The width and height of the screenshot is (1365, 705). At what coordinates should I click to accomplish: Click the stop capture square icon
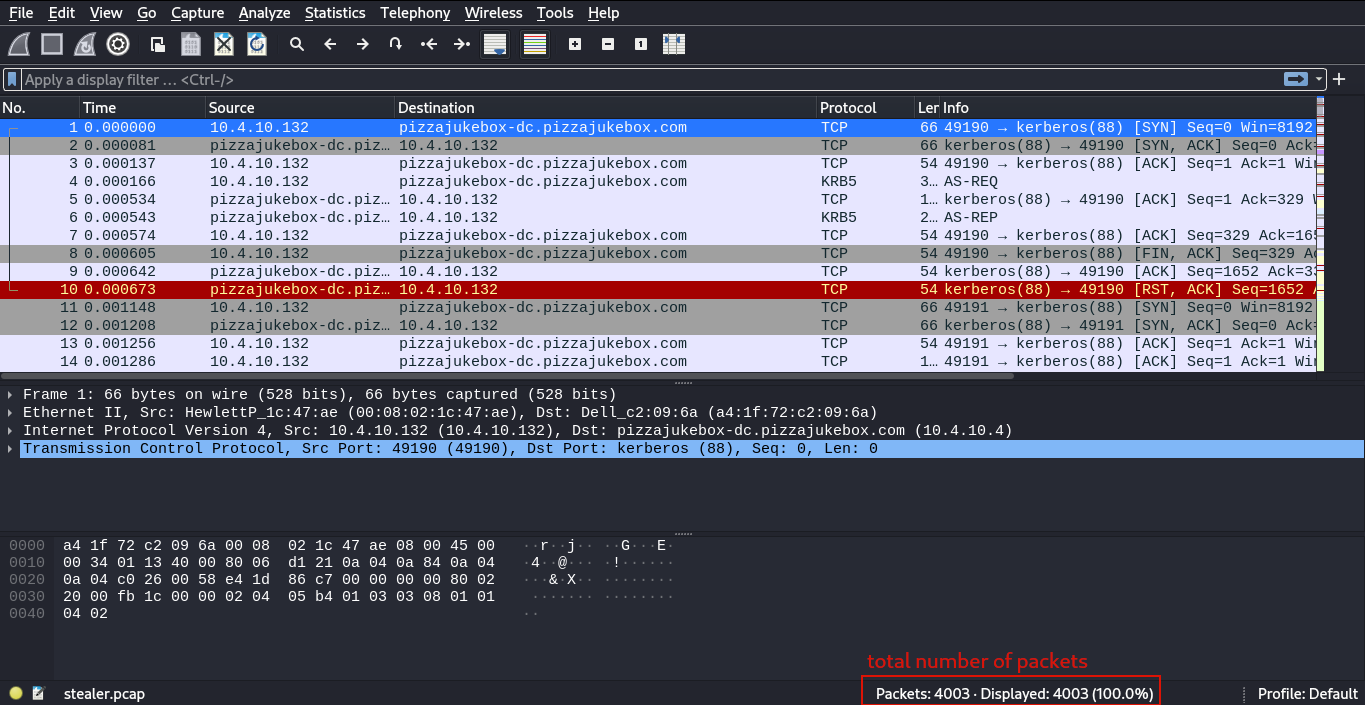[x=52, y=44]
